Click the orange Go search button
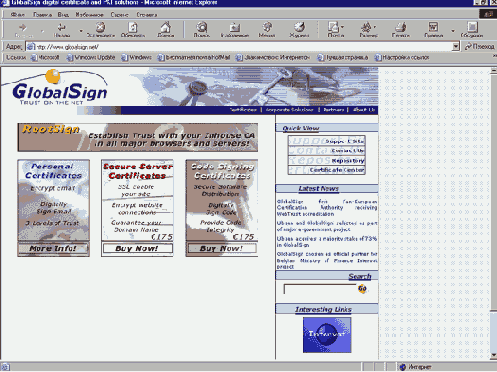 tap(362, 288)
